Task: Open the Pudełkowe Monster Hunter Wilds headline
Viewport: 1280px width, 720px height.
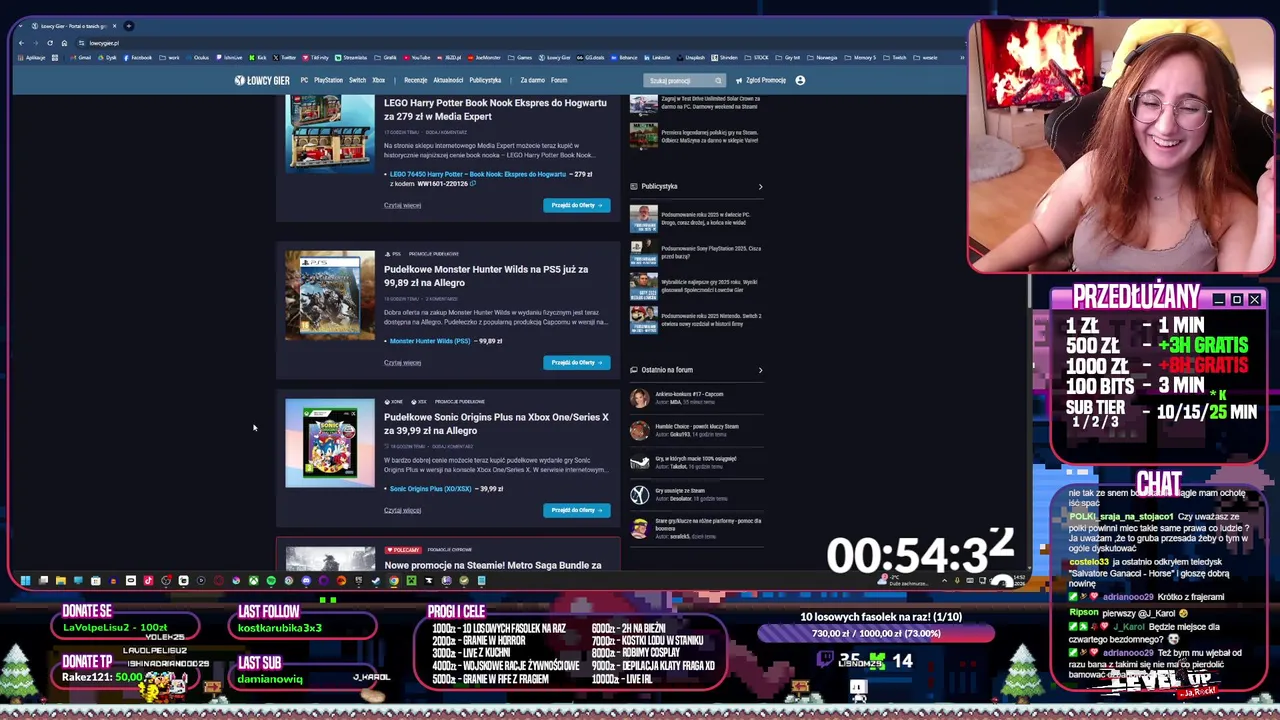Action: [486, 276]
